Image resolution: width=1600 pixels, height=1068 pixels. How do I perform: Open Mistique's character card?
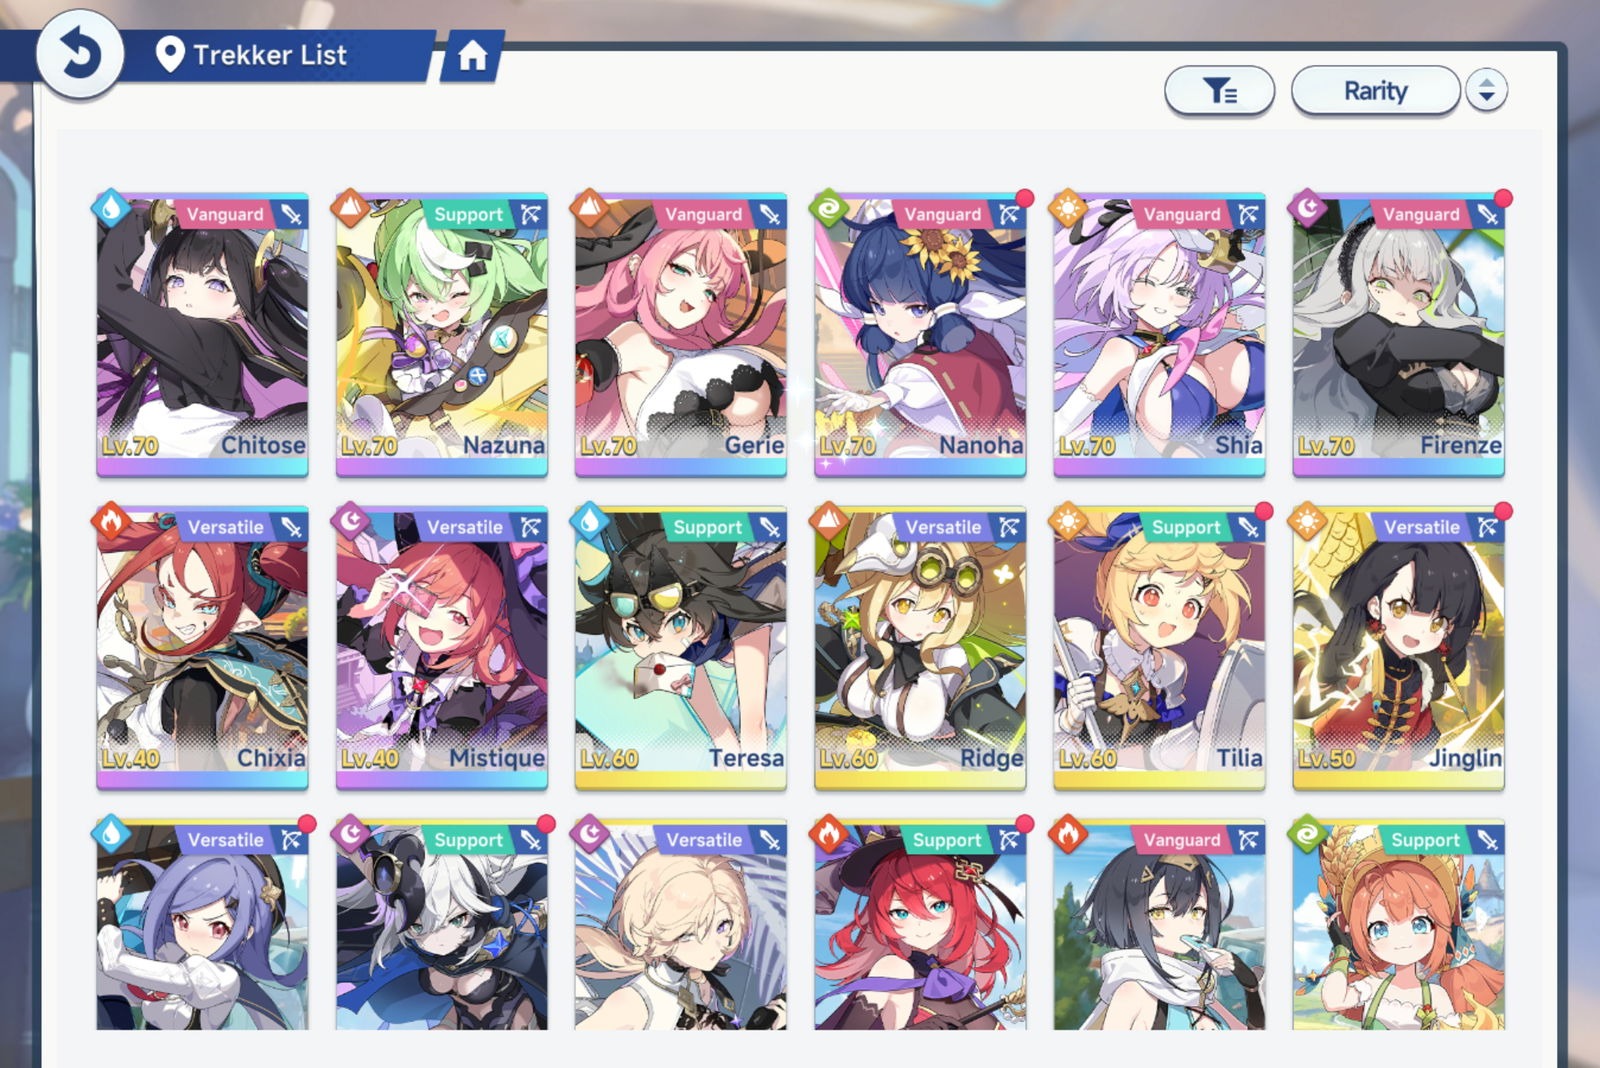click(442, 648)
